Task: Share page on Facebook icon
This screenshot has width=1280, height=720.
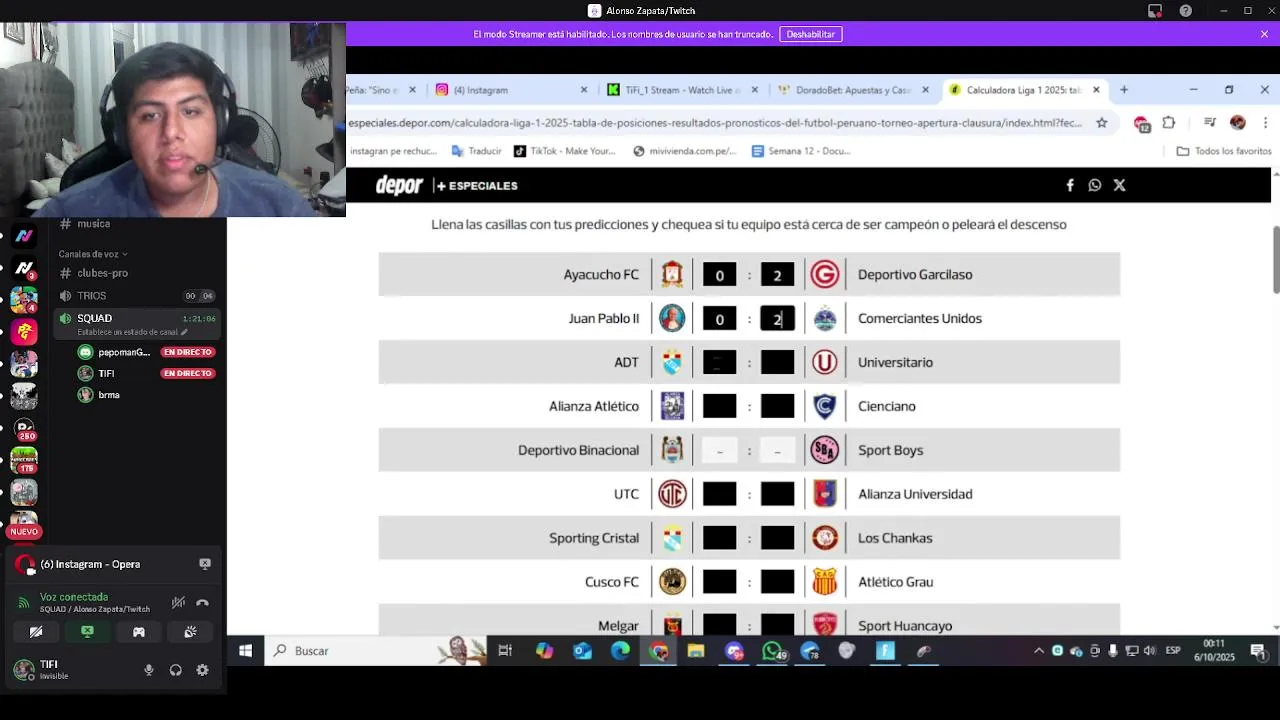Action: tap(1070, 185)
